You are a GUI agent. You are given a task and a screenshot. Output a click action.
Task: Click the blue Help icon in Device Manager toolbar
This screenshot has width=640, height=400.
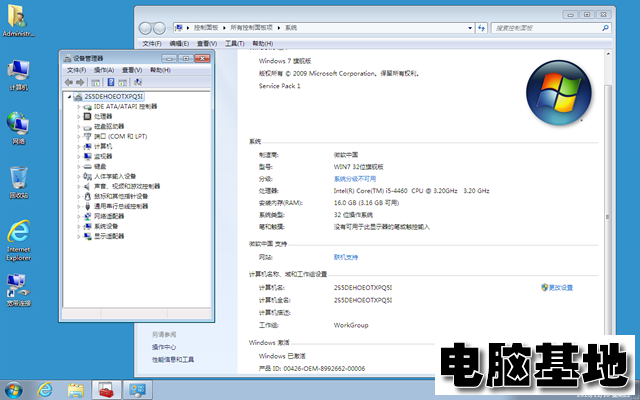[111, 82]
